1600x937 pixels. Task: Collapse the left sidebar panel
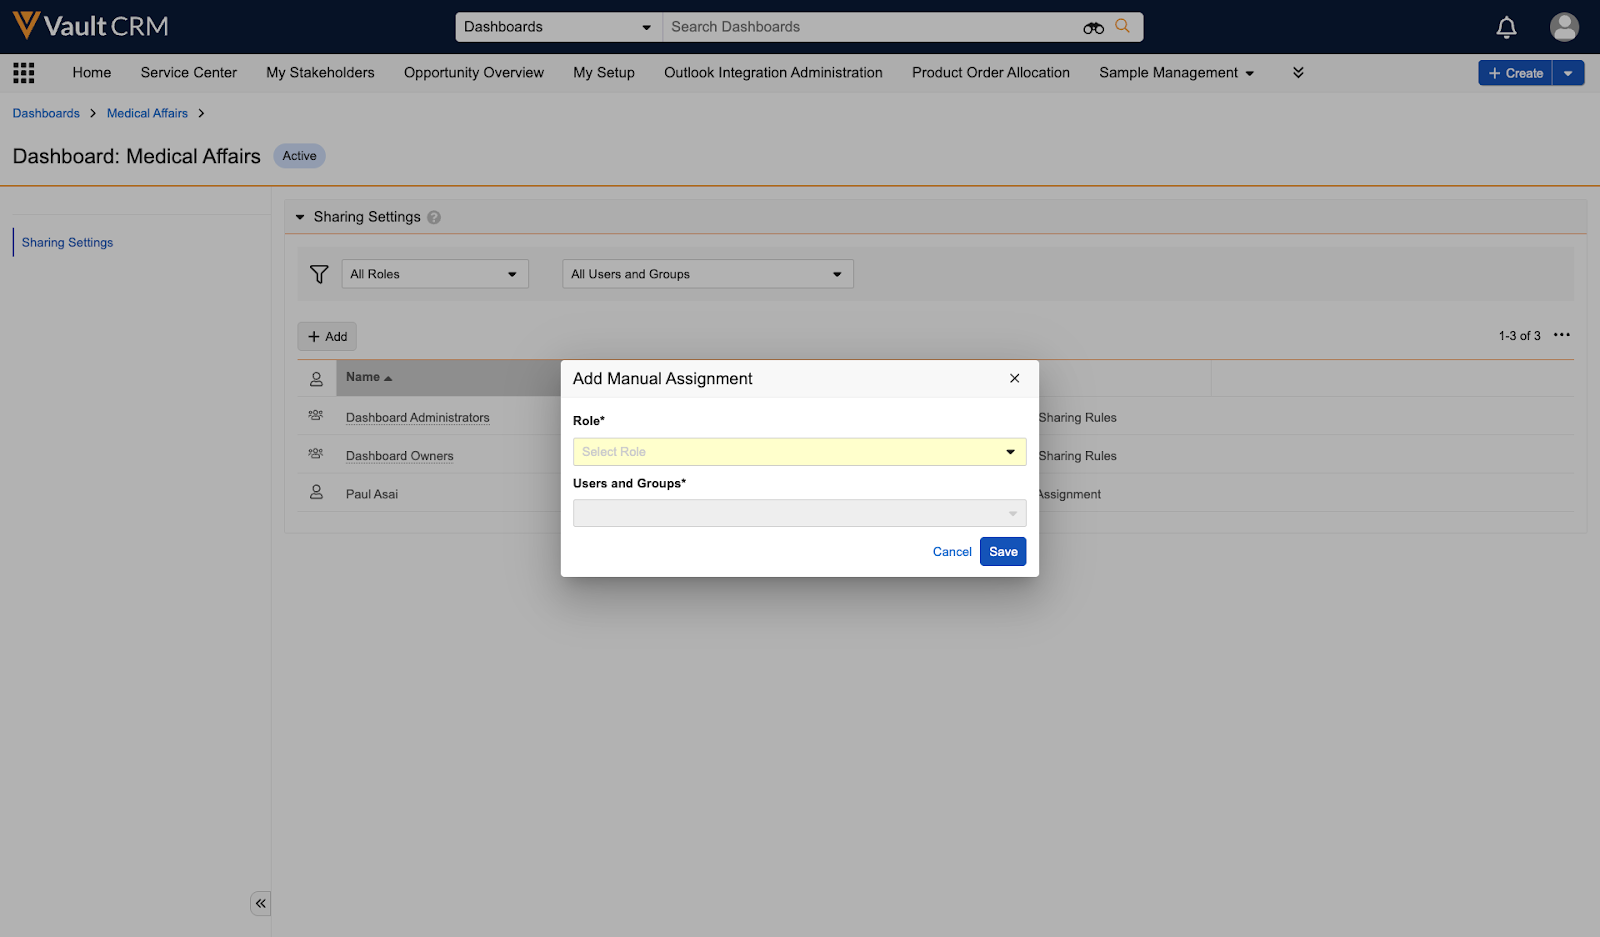click(260, 903)
